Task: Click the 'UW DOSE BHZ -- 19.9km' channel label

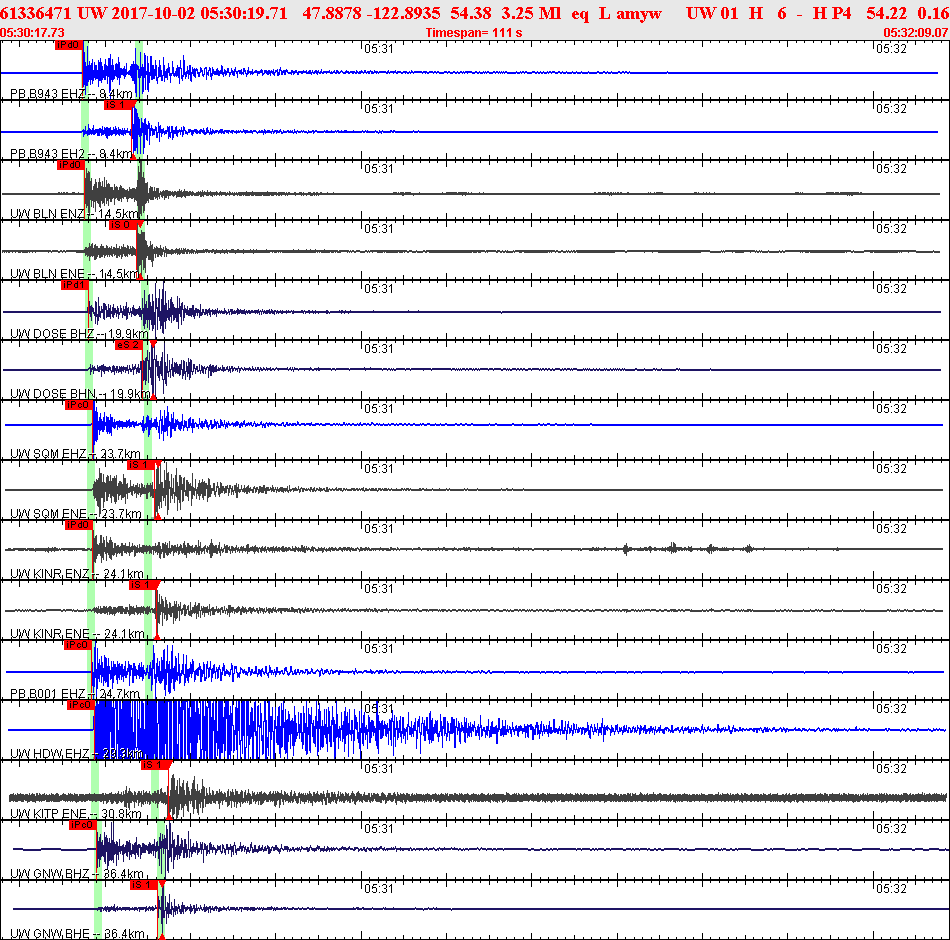Action: [79, 334]
